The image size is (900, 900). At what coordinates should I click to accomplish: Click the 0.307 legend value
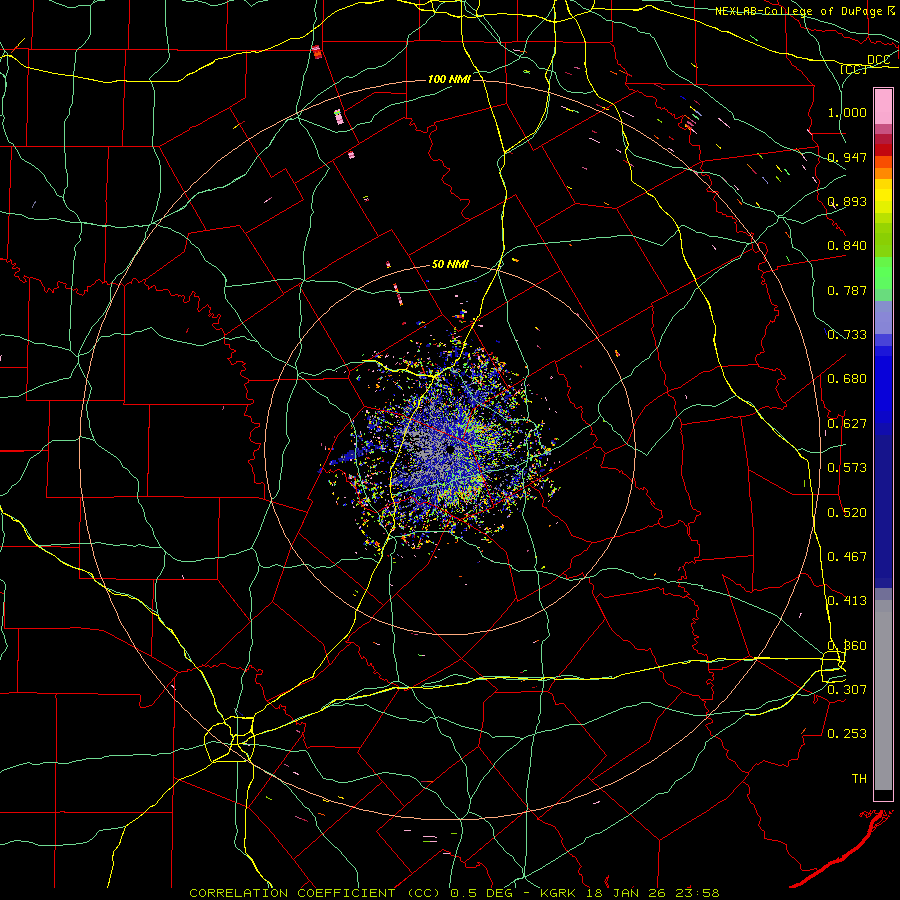point(847,689)
